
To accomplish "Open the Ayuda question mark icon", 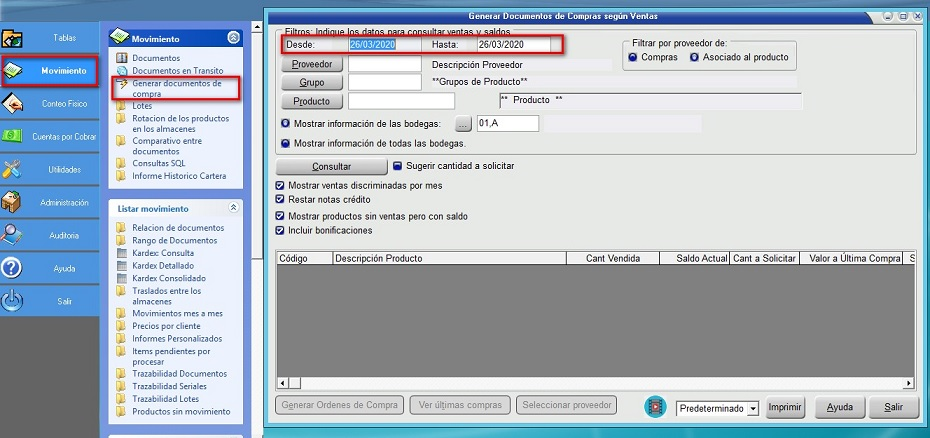I will (x=13, y=268).
